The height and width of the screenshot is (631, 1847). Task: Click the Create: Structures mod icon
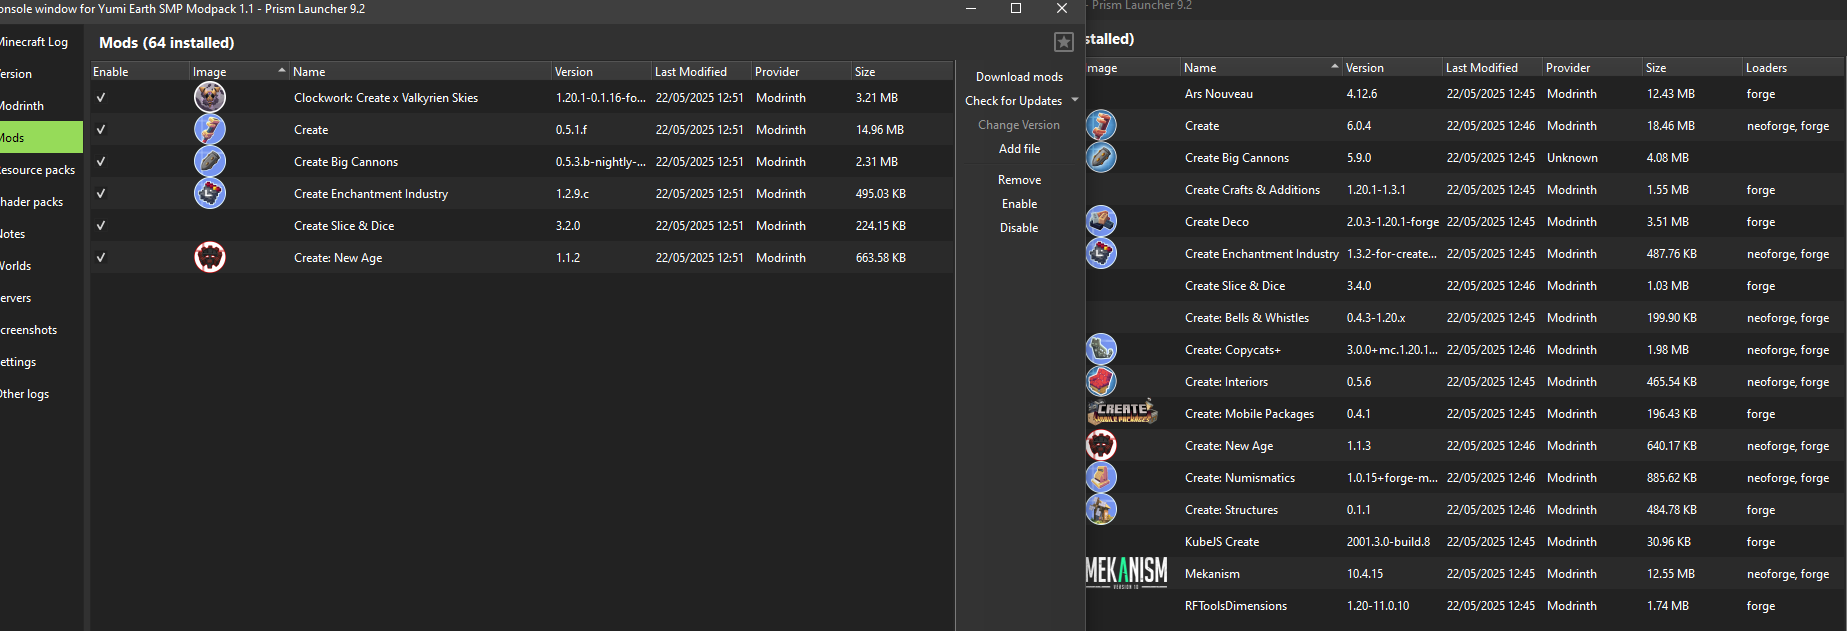pyautogui.click(x=1101, y=509)
